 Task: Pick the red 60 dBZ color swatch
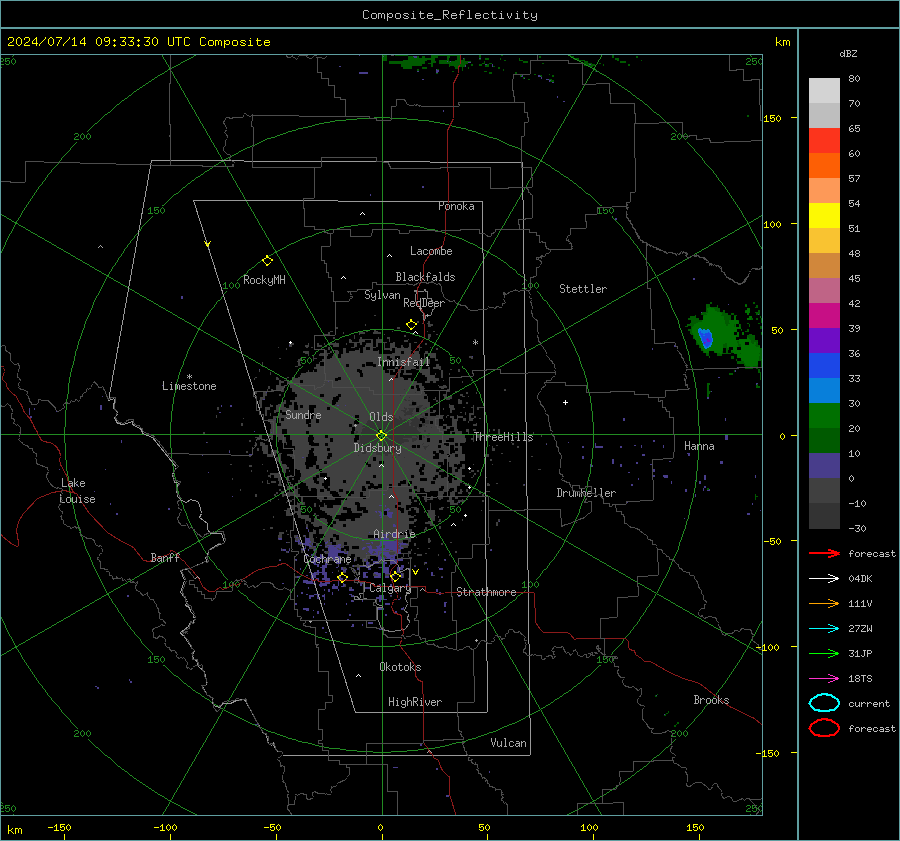(x=824, y=140)
